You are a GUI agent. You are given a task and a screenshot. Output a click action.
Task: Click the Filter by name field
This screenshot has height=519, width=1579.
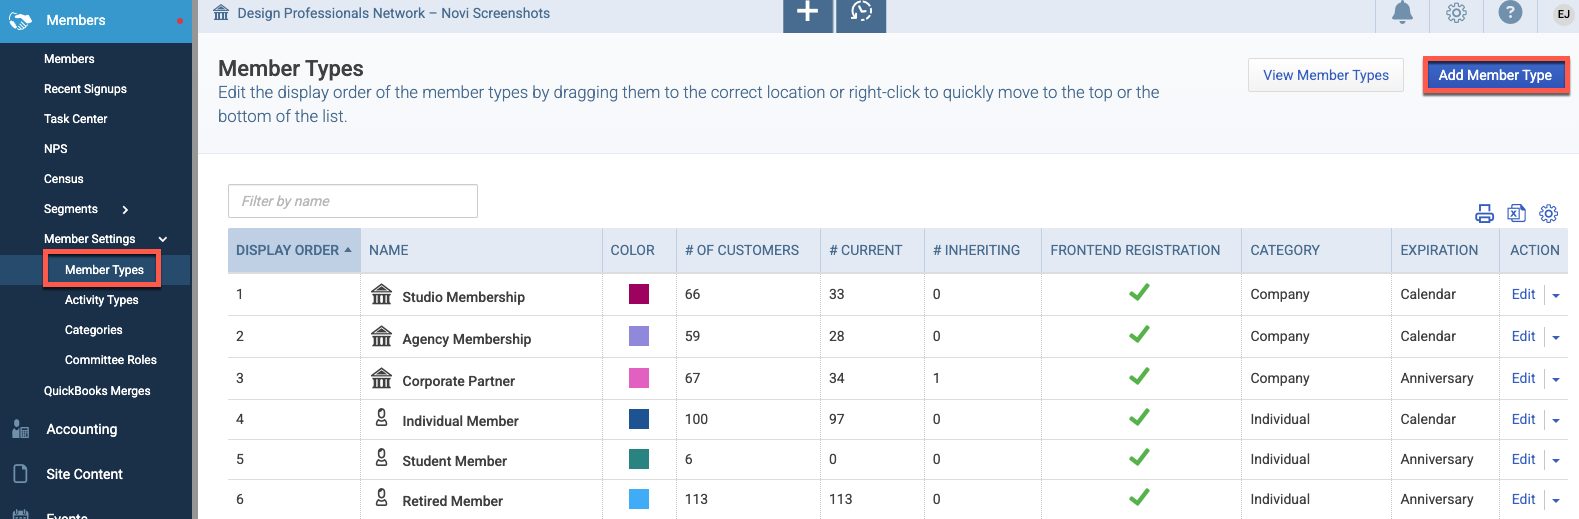[353, 201]
